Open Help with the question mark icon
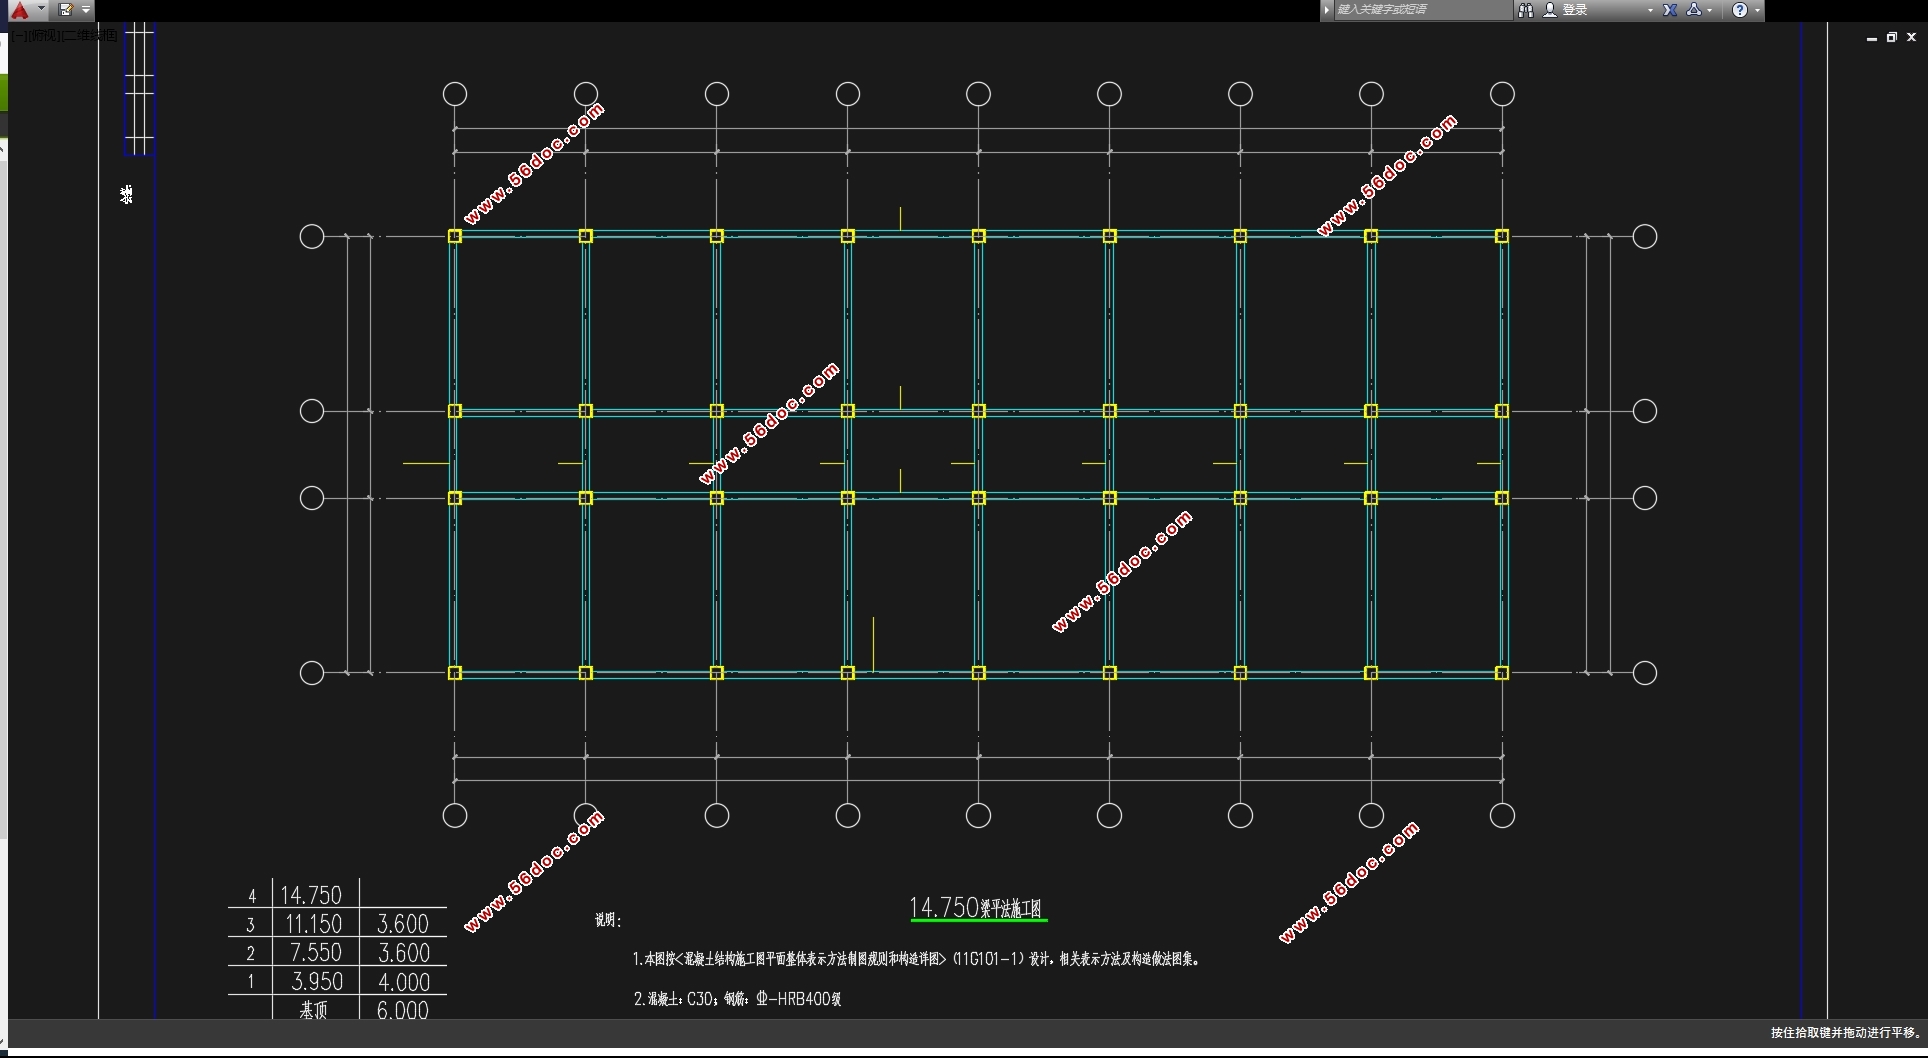 [1740, 10]
